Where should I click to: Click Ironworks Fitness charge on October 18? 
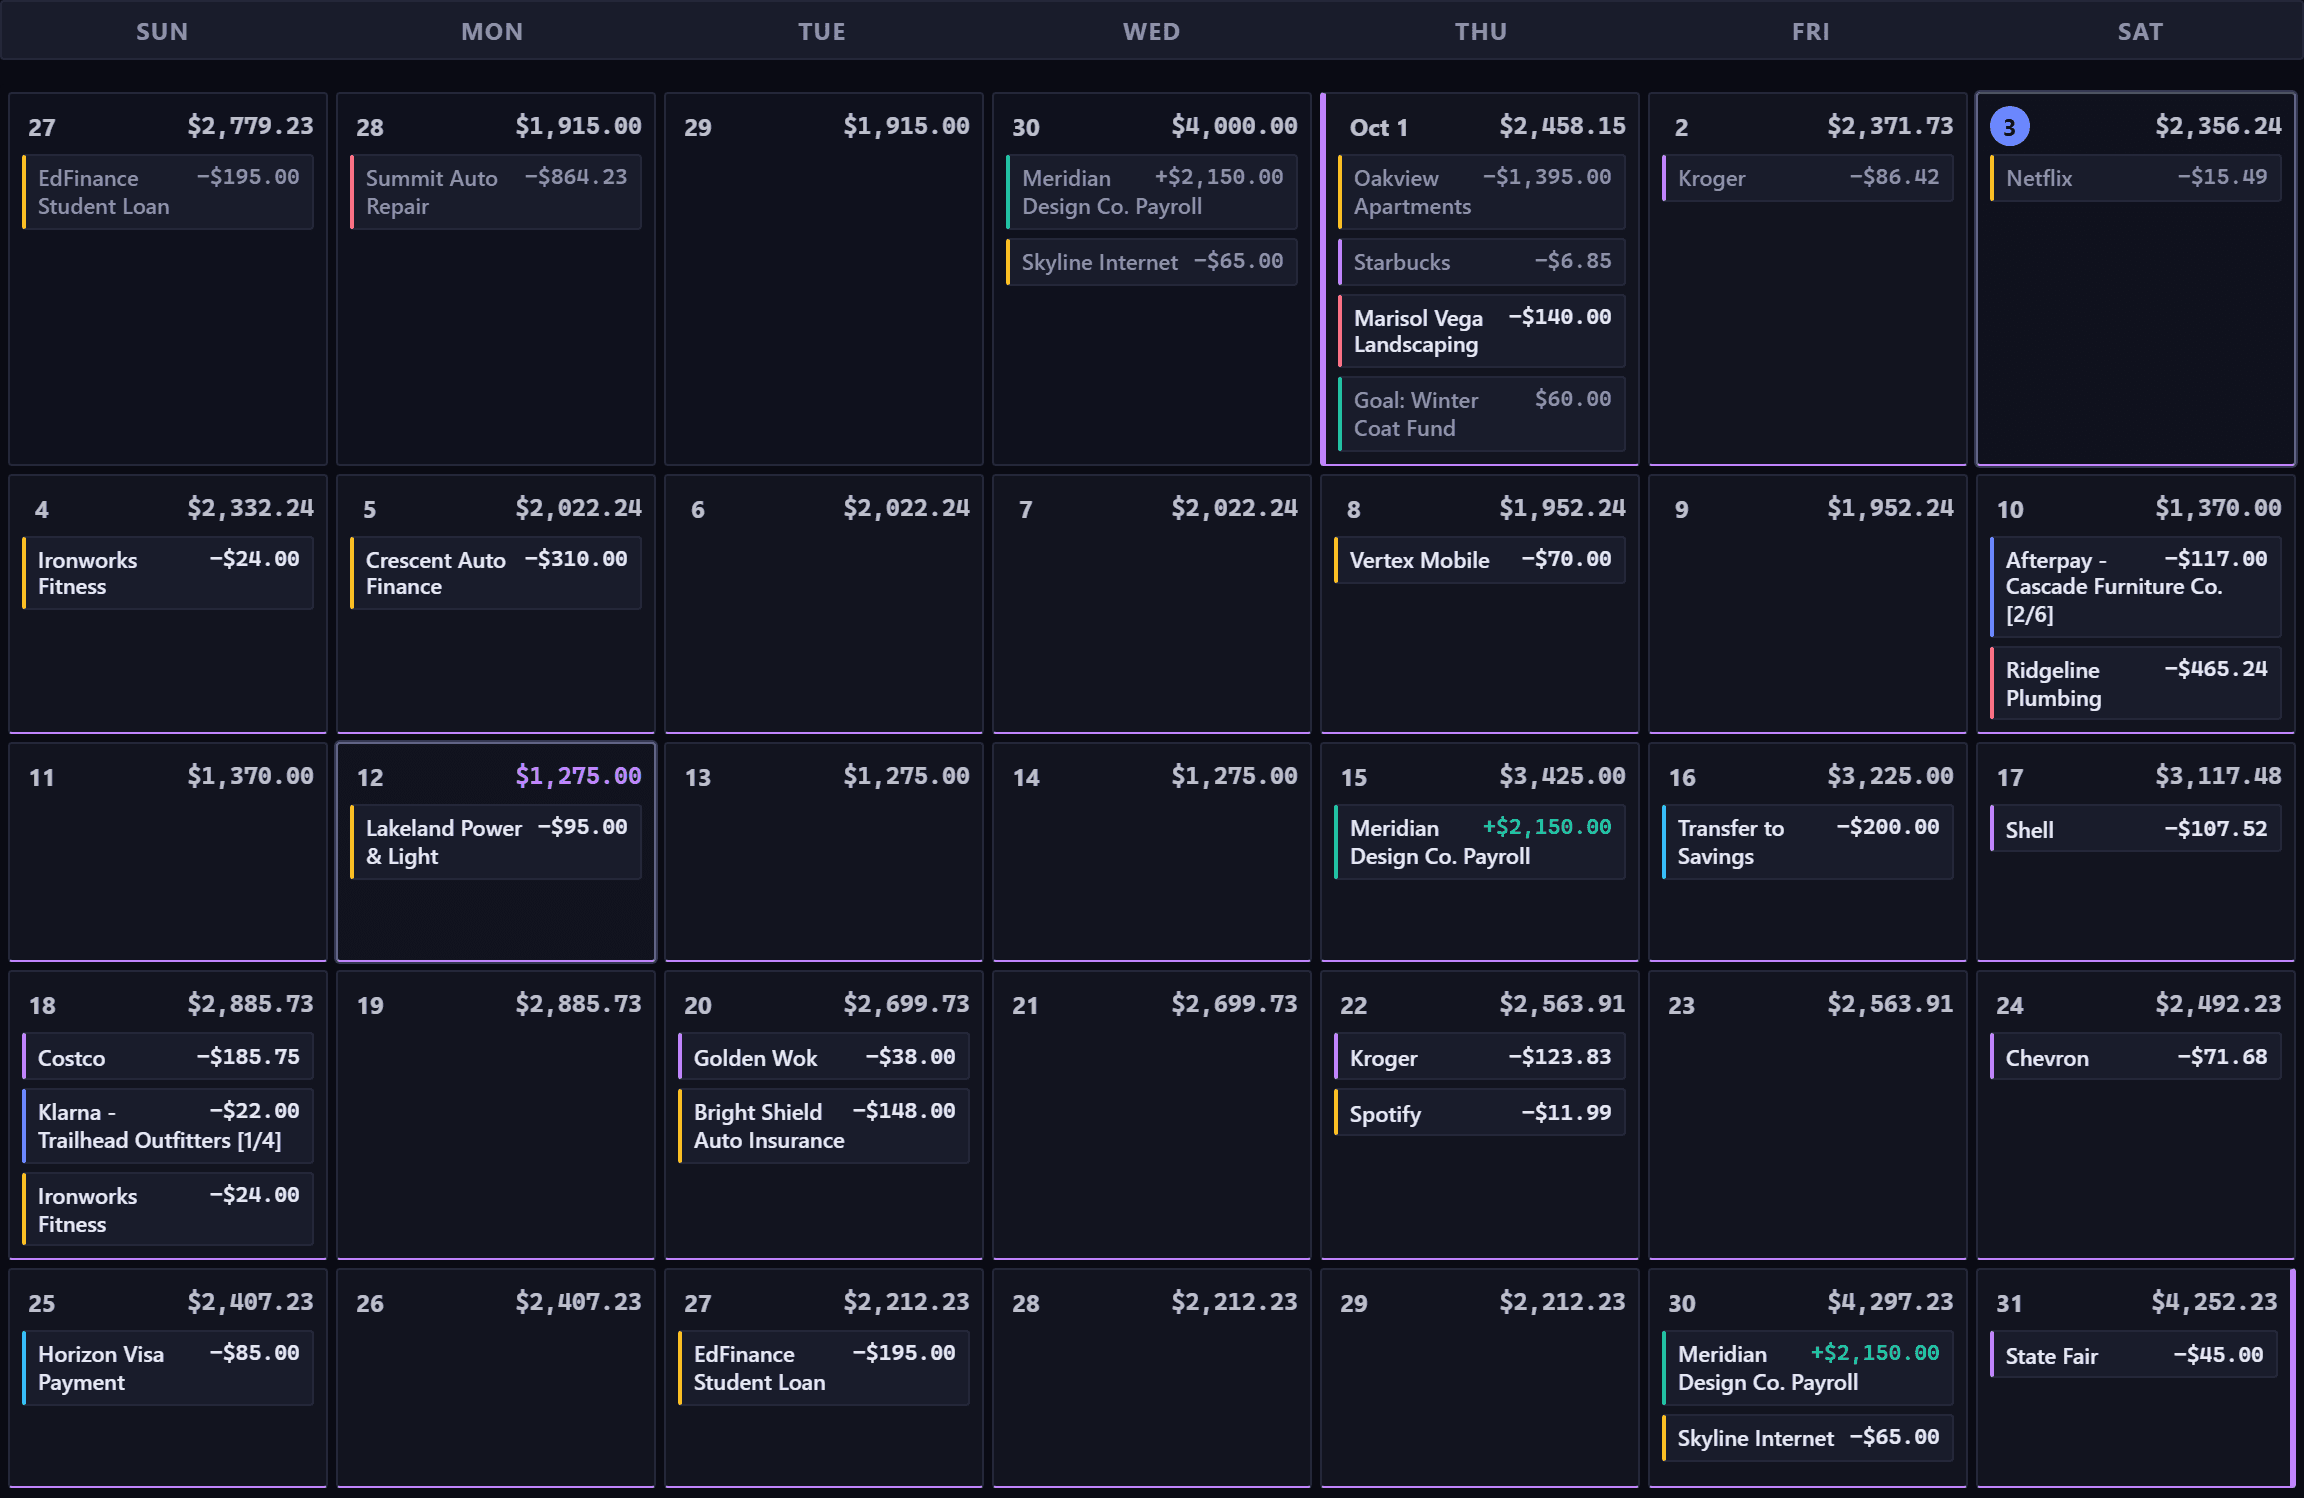pyautogui.click(x=168, y=1210)
